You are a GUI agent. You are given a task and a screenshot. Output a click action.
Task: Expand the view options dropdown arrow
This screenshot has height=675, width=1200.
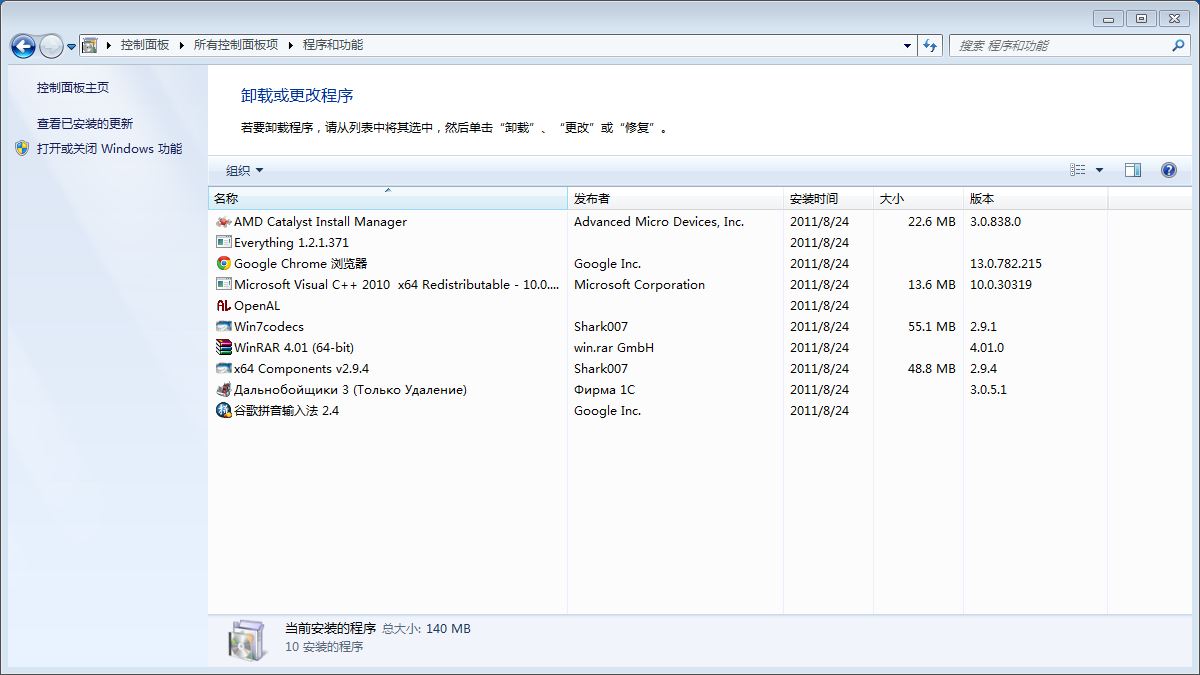(1099, 170)
